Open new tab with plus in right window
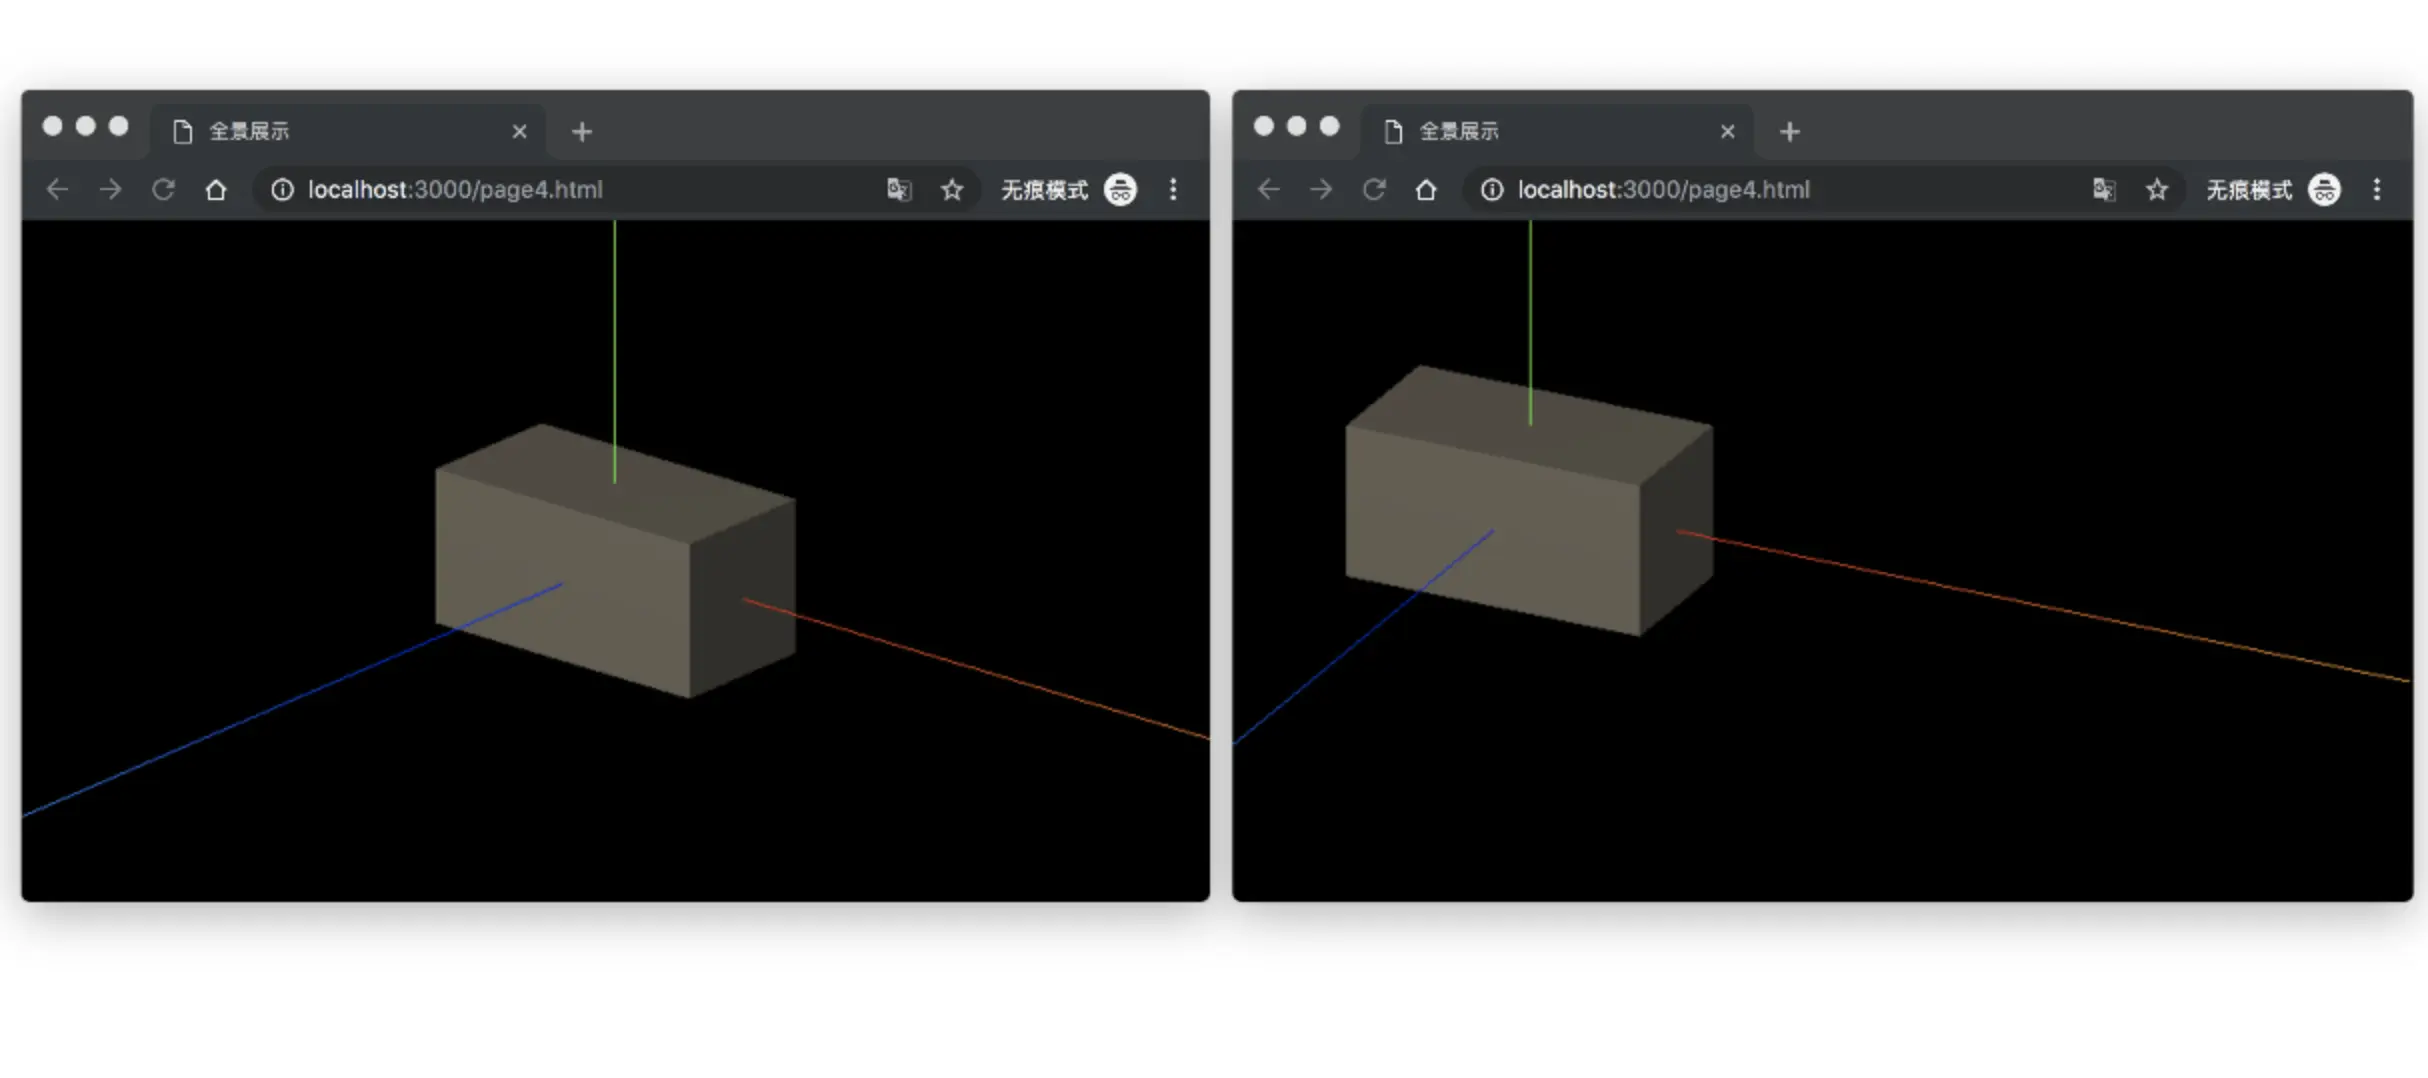Viewport: 2428px width, 1078px height. click(1790, 132)
